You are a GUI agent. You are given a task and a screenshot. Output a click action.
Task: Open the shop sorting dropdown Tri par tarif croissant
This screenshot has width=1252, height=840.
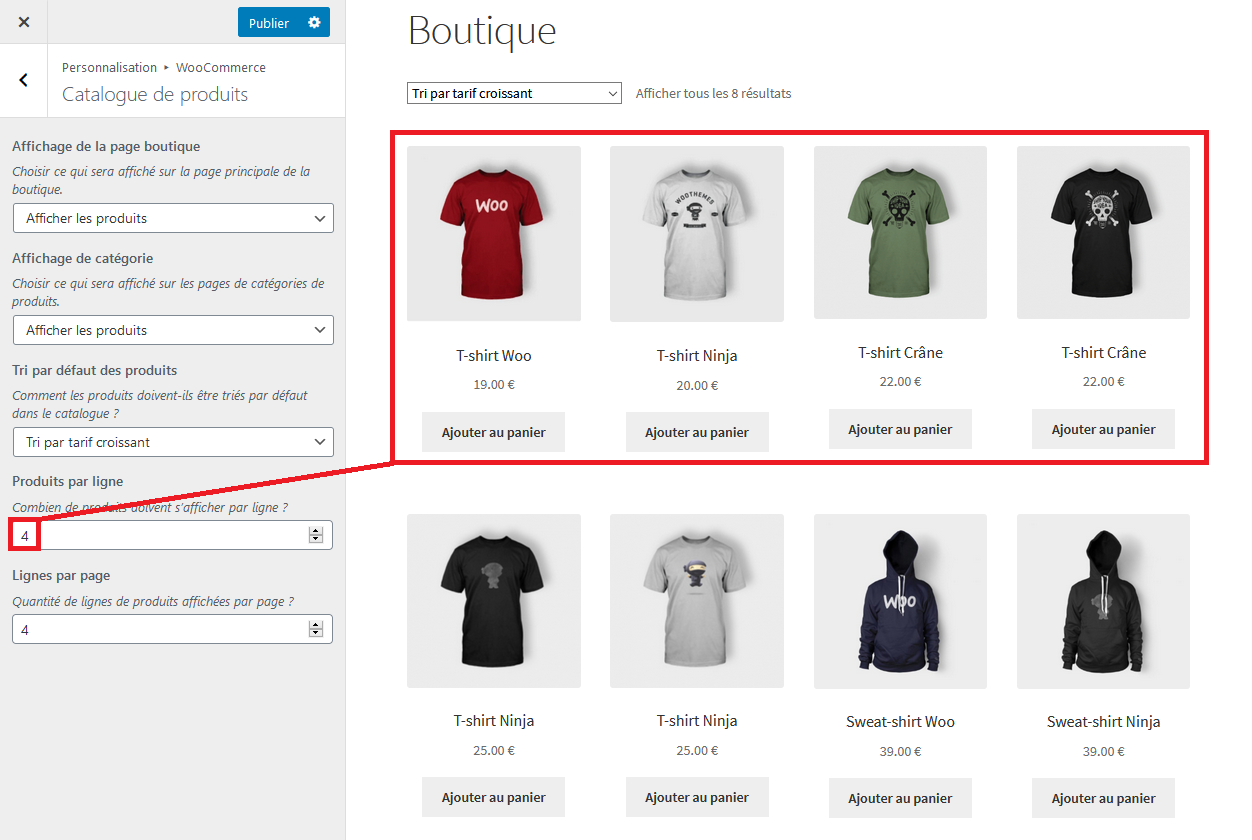coord(515,93)
